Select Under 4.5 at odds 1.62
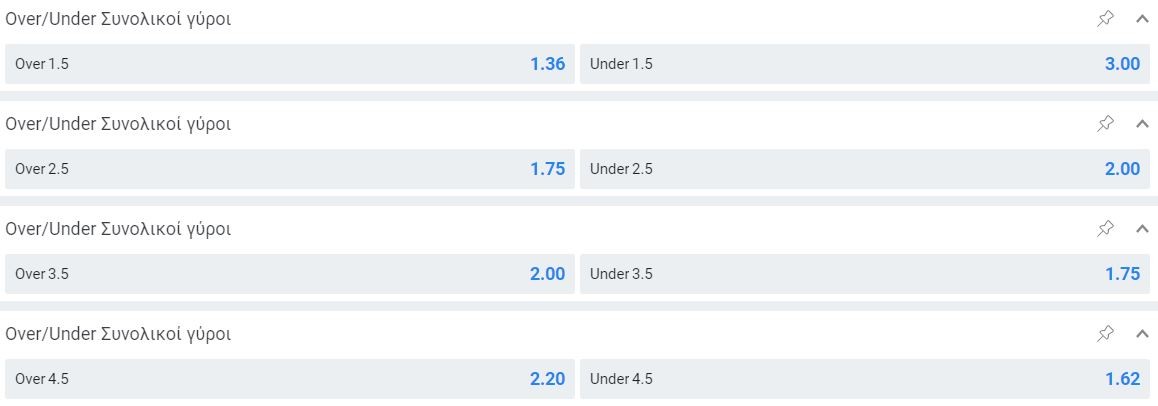The width and height of the screenshot is (1158, 406). [x=865, y=379]
